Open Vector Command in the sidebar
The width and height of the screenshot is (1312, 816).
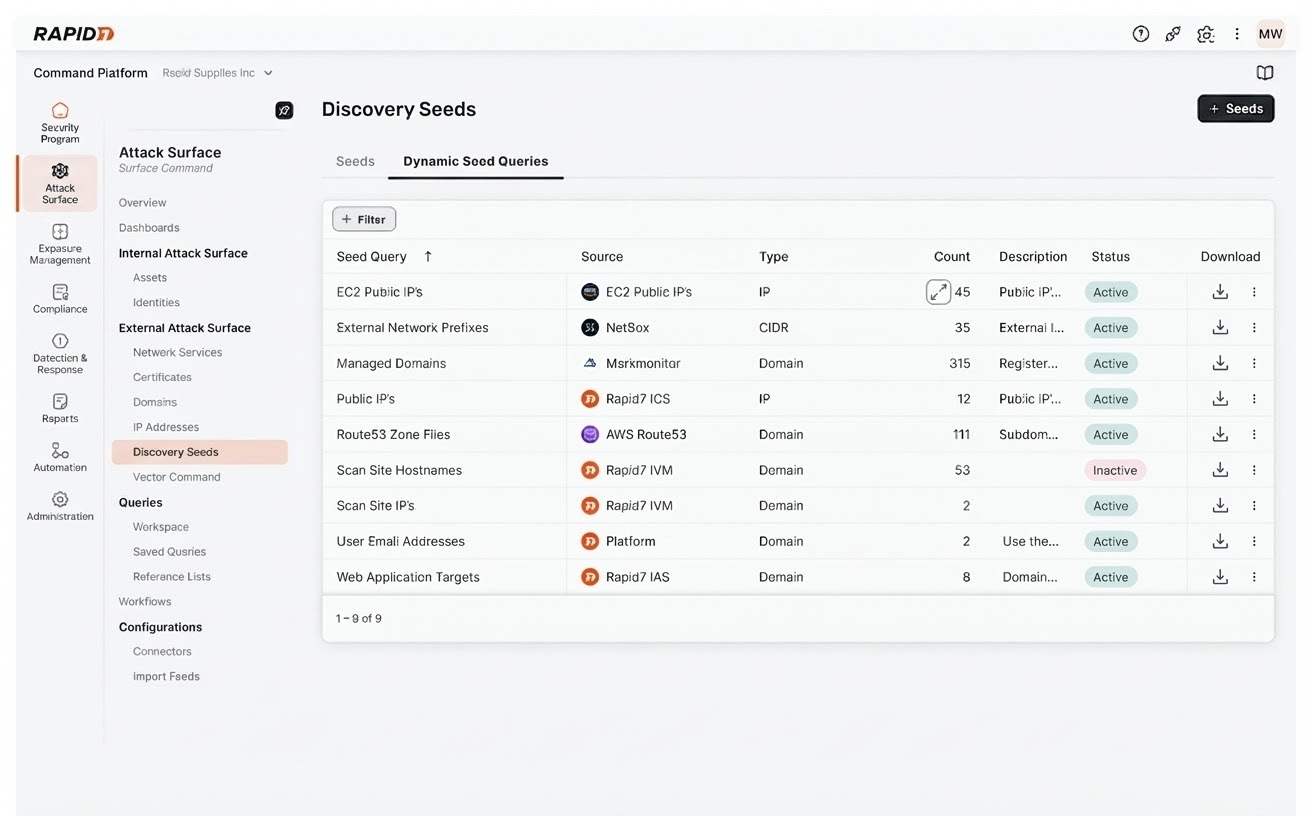coord(176,477)
